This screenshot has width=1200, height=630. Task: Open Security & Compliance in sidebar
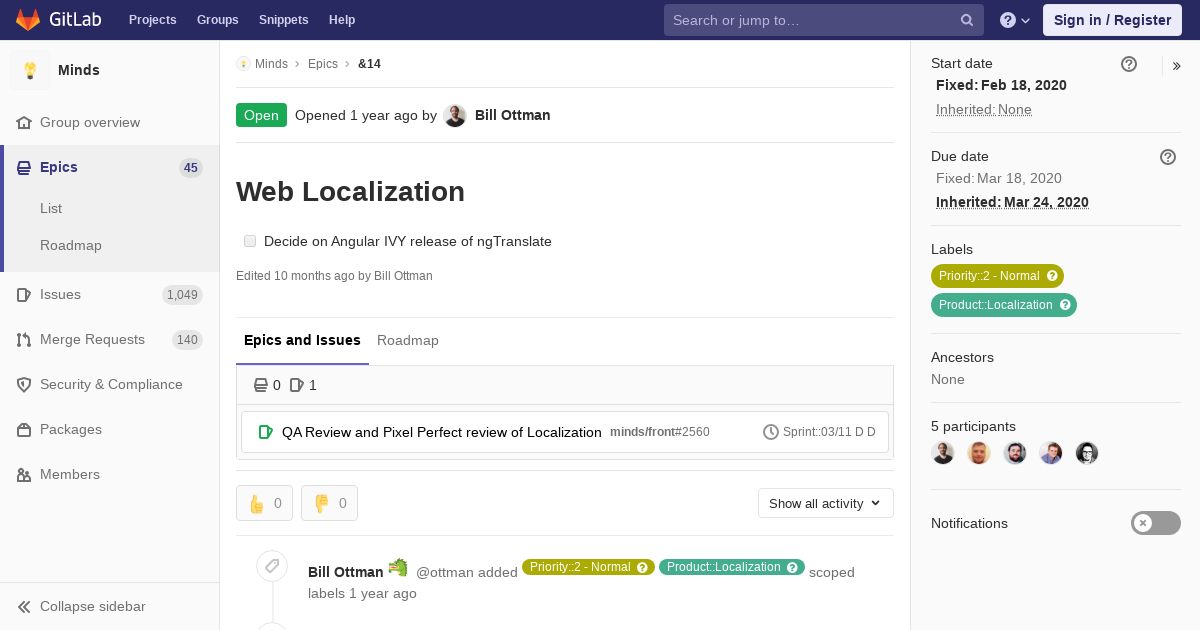click(x=110, y=384)
